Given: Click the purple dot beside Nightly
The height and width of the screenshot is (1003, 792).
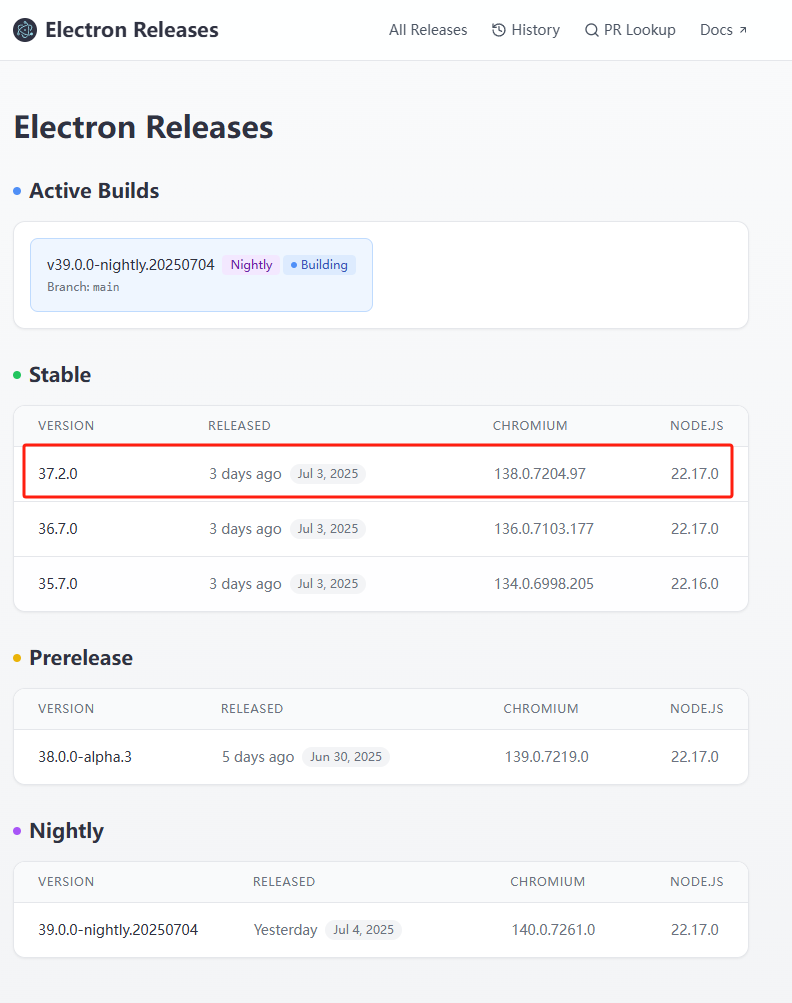Looking at the screenshot, I should click(x=16, y=831).
